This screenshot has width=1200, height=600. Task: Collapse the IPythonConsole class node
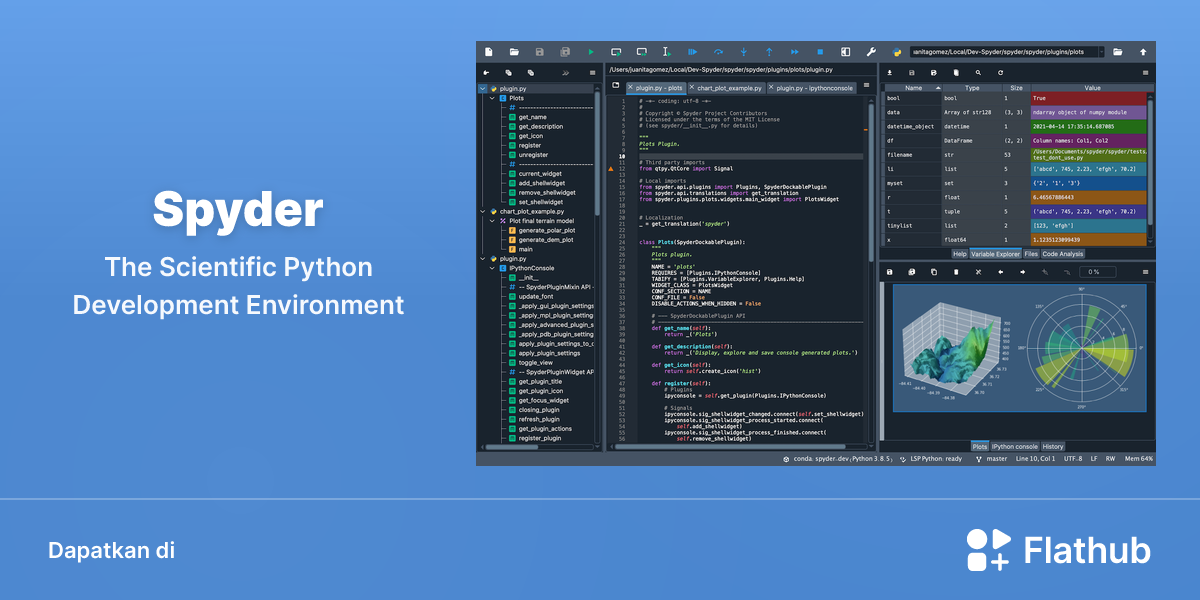pos(491,268)
